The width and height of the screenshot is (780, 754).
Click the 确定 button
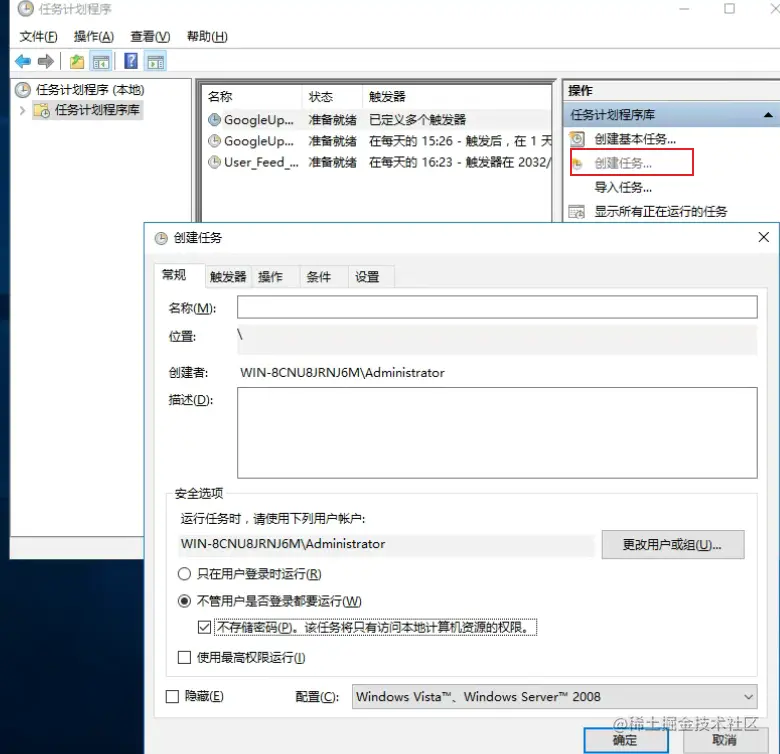click(x=625, y=741)
